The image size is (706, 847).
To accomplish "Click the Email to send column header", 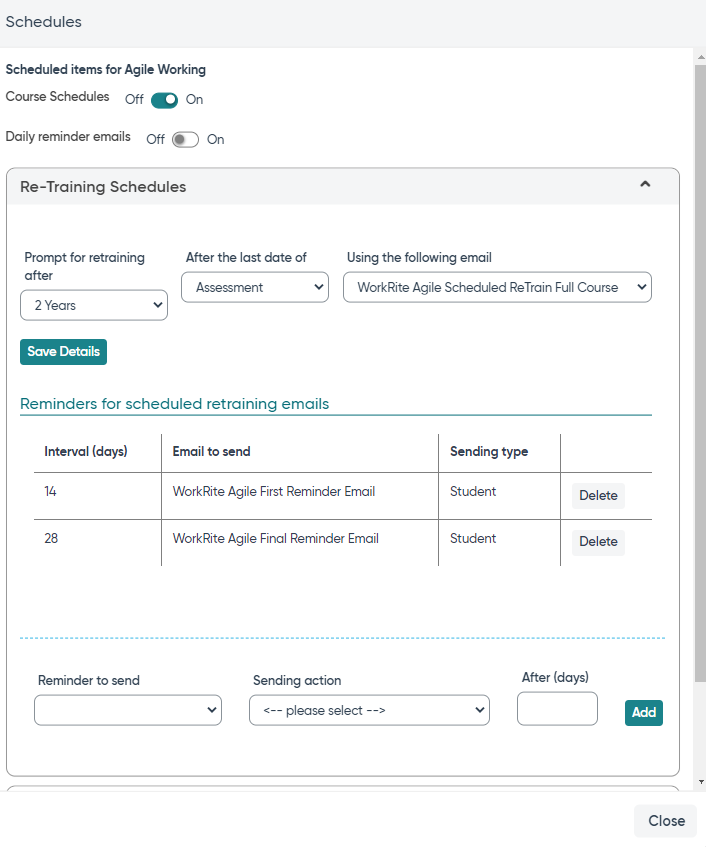I will pyautogui.click(x=211, y=452).
